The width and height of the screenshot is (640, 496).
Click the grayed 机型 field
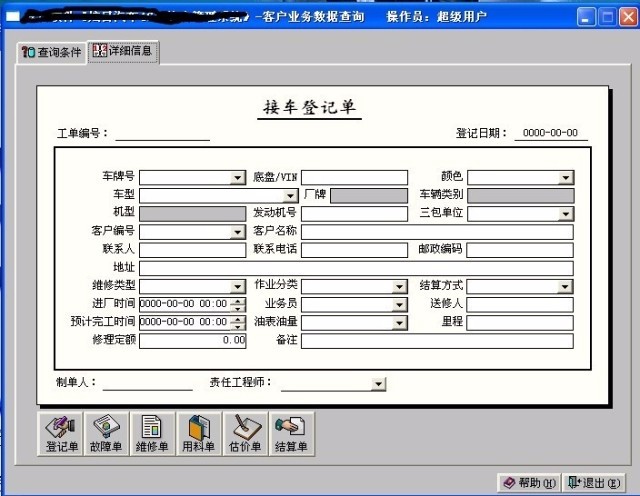(193, 214)
